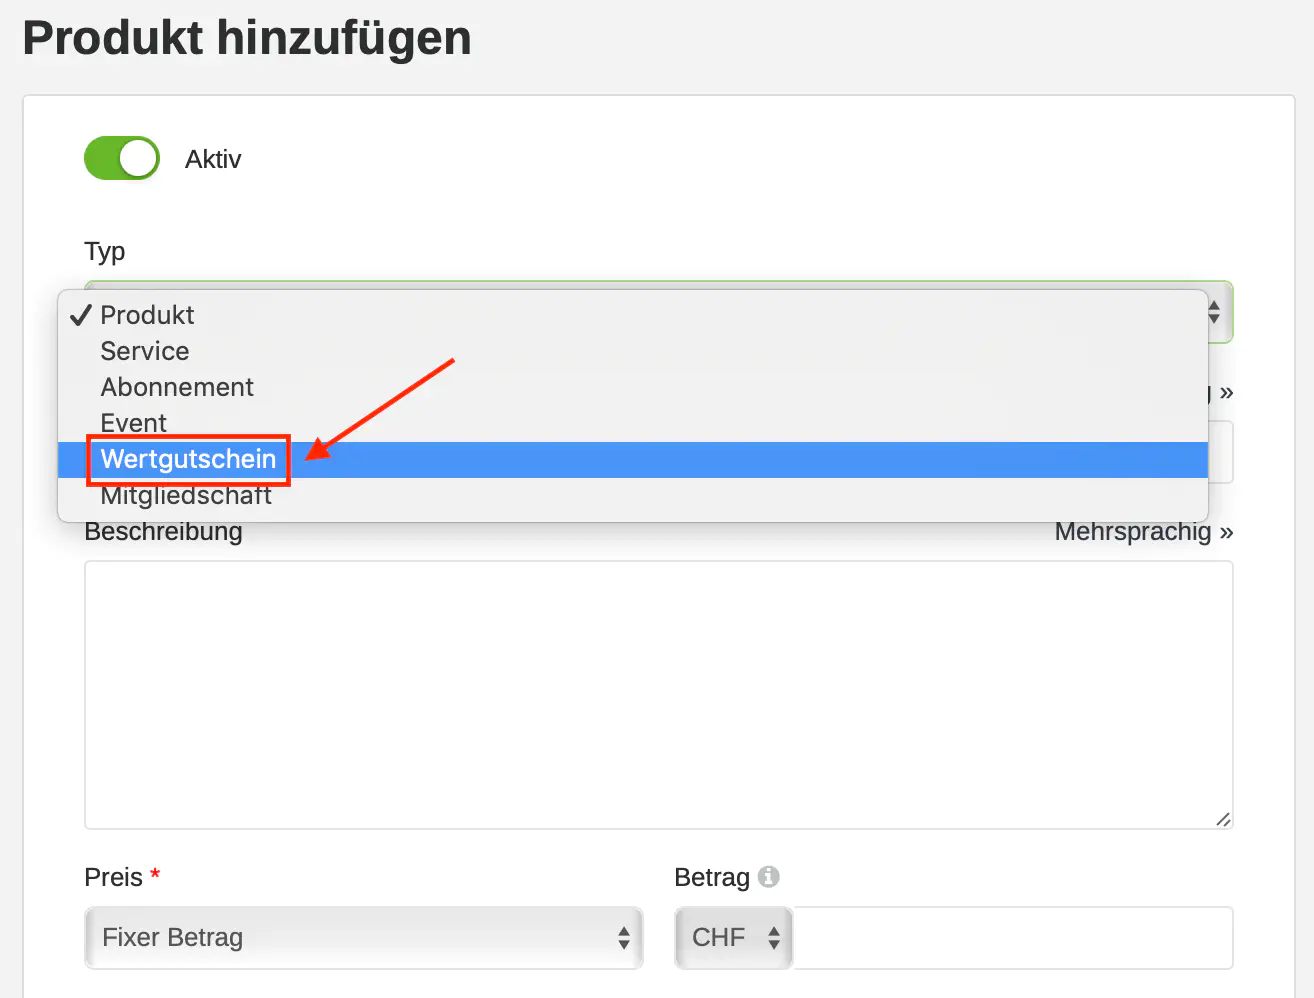Viewport: 1314px width, 998px height.
Task: Click the info icon beside Betrag
Action: [768, 876]
